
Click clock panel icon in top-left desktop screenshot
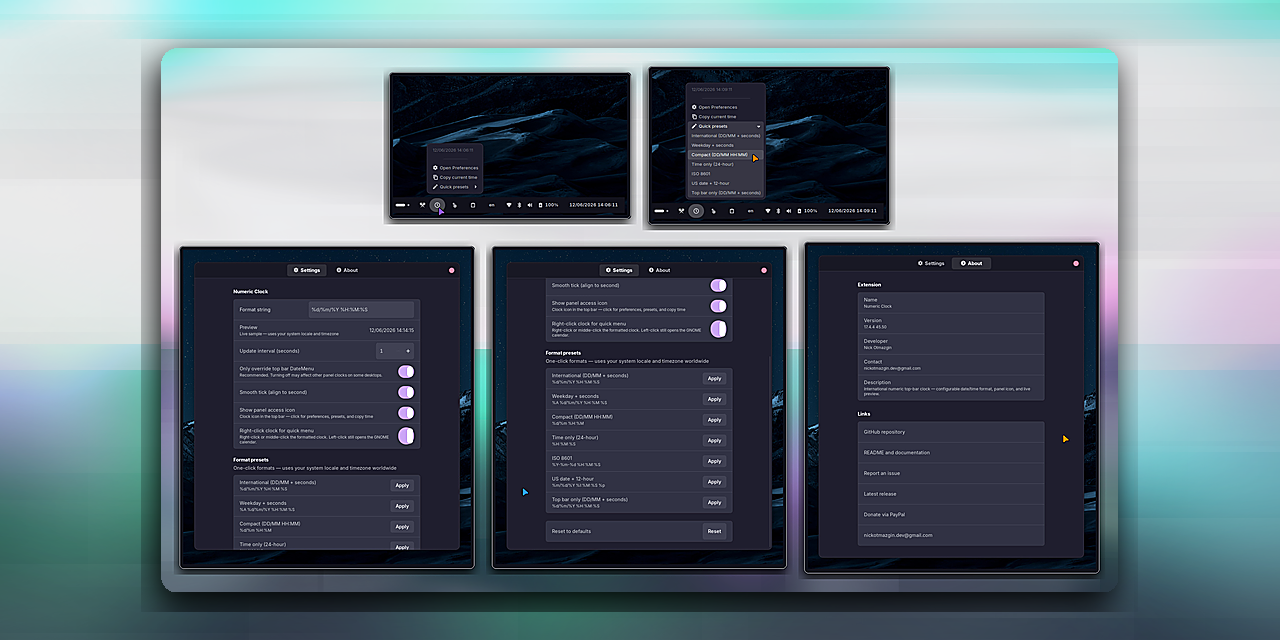[437, 205]
